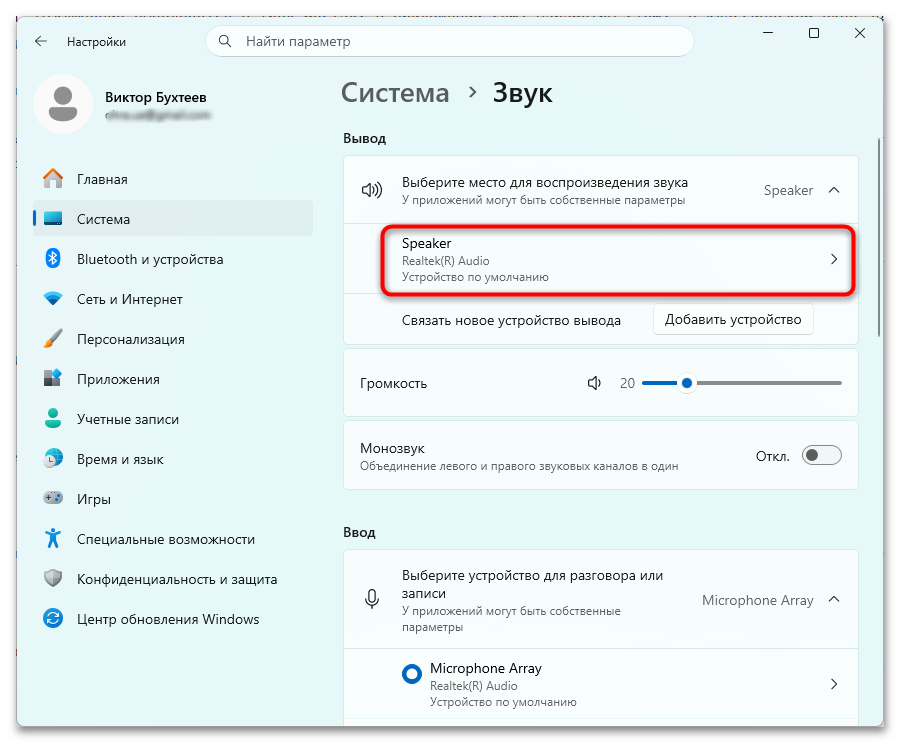
Task: Toggle the Монозвук switch
Action: [x=821, y=455]
